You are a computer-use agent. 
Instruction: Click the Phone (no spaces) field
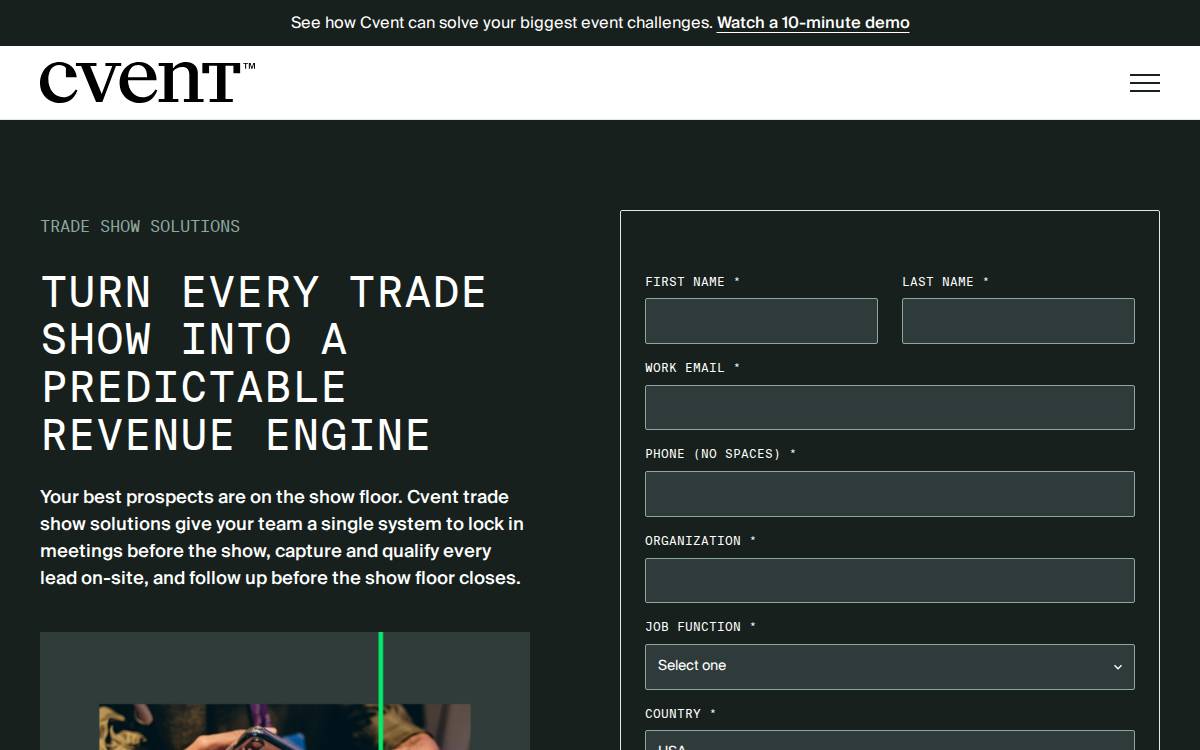click(890, 494)
